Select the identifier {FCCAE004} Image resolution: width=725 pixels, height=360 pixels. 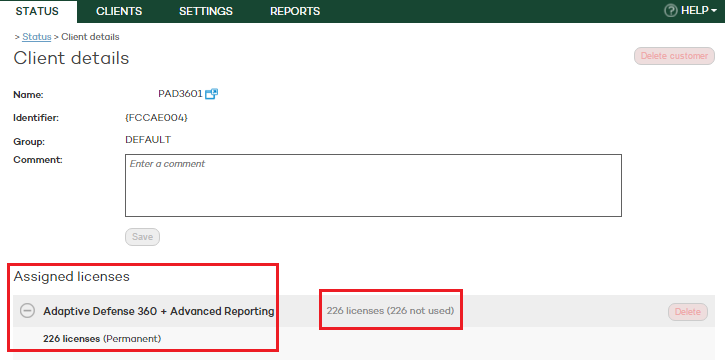point(156,118)
